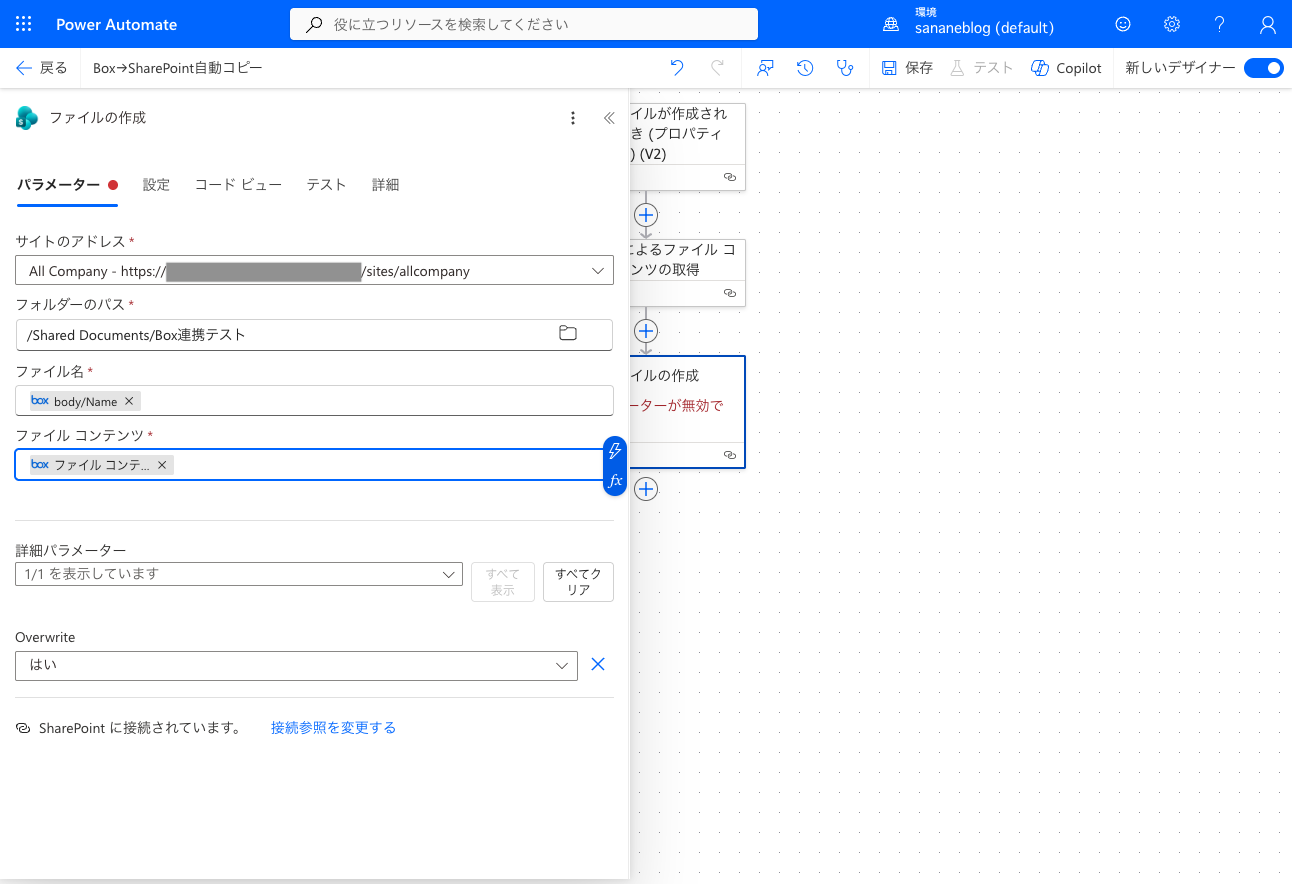Screen dimensions: 1292x884
Task: Select the ファイル コンテンツの取得 card
Action: [688, 272]
